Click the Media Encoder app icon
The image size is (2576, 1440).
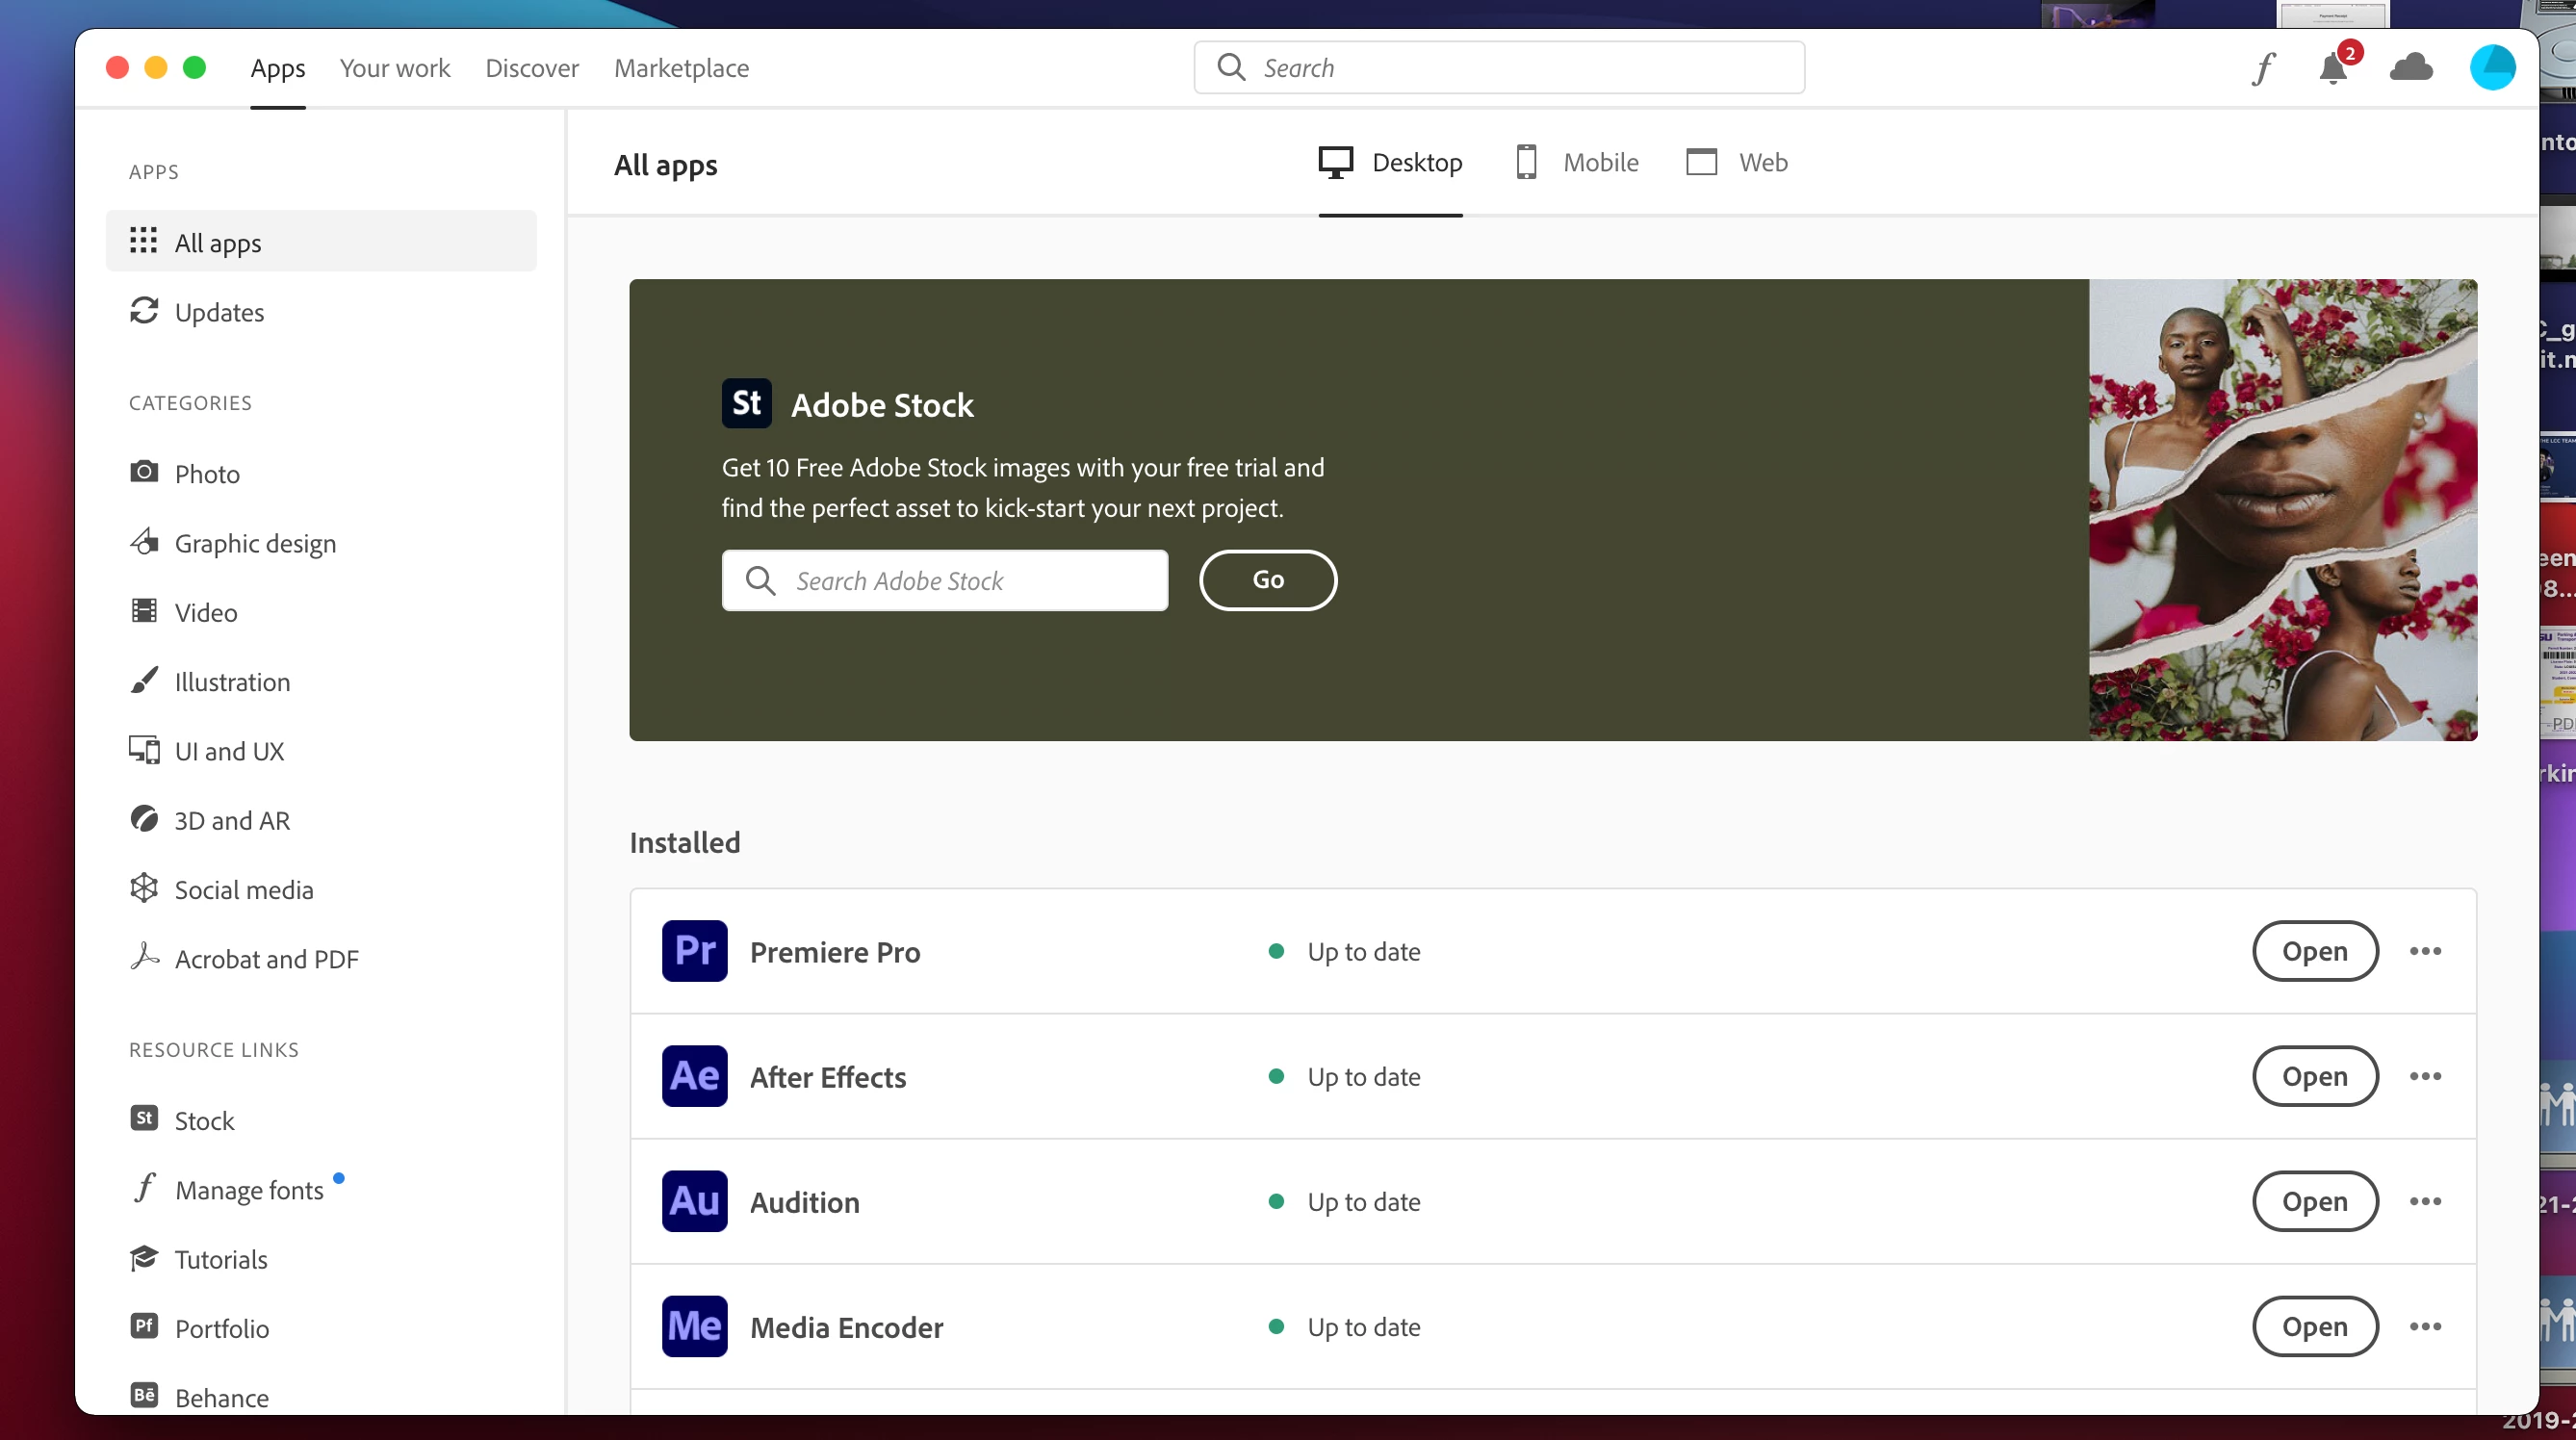(694, 1326)
